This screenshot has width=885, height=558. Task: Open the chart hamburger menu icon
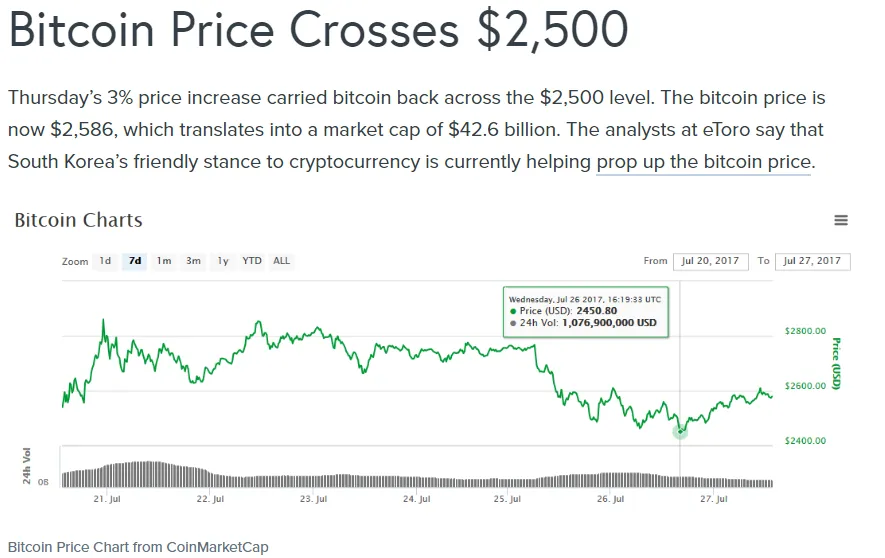841,221
